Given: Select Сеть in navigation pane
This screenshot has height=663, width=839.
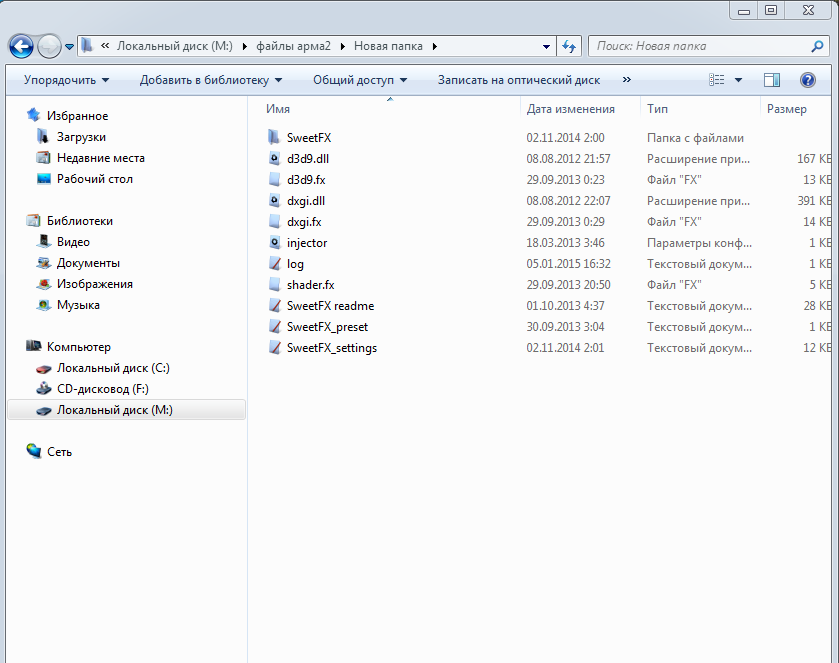Looking at the screenshot, I should (59, 452).
